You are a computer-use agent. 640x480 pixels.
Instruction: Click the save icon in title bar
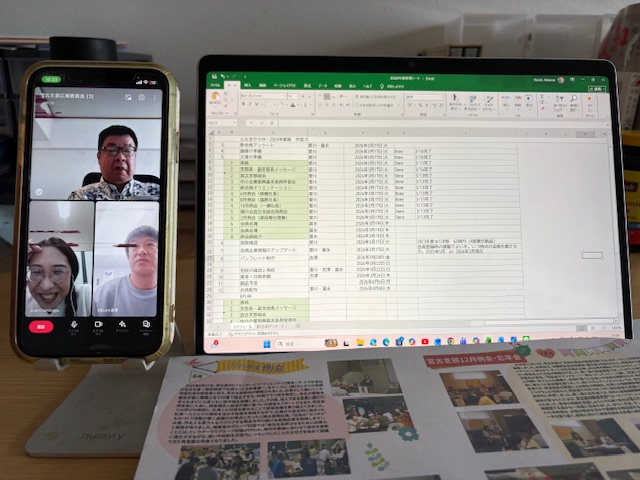(212, 76)
